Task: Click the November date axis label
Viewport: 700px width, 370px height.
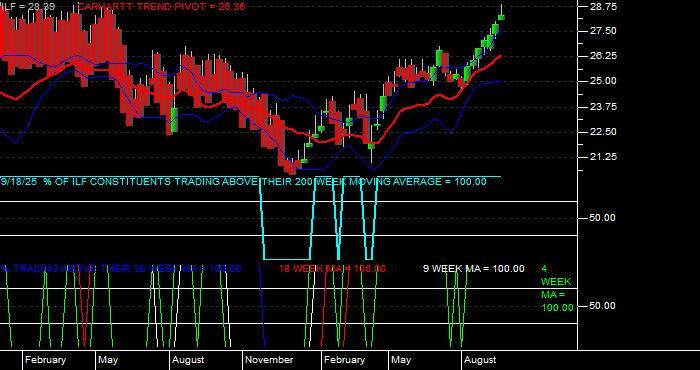Action: point(269,360)
